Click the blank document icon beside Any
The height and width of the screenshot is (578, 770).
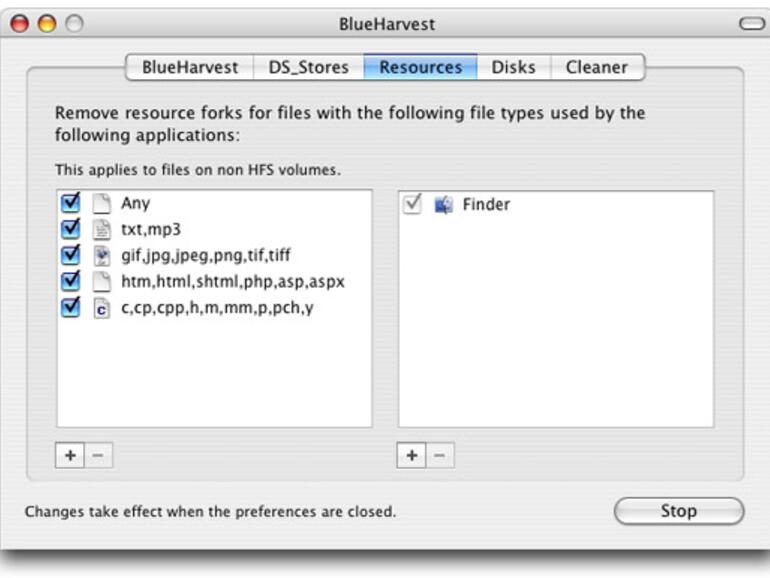pos(101,203)
